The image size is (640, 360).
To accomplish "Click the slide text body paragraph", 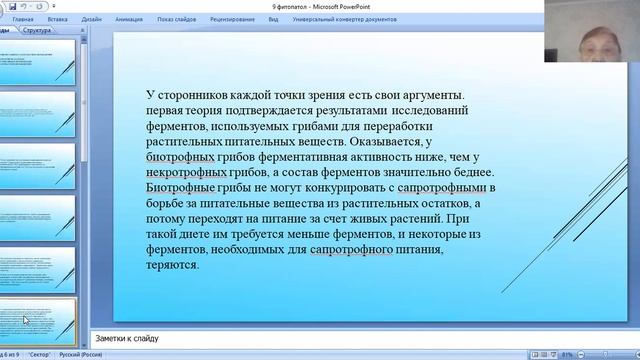I will pos(321,180).
